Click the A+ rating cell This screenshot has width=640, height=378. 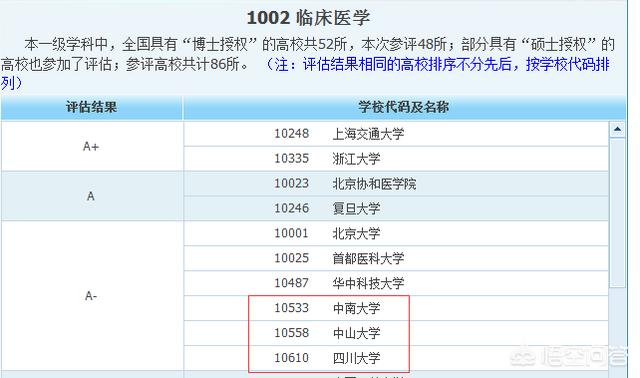tap(91, 147)
